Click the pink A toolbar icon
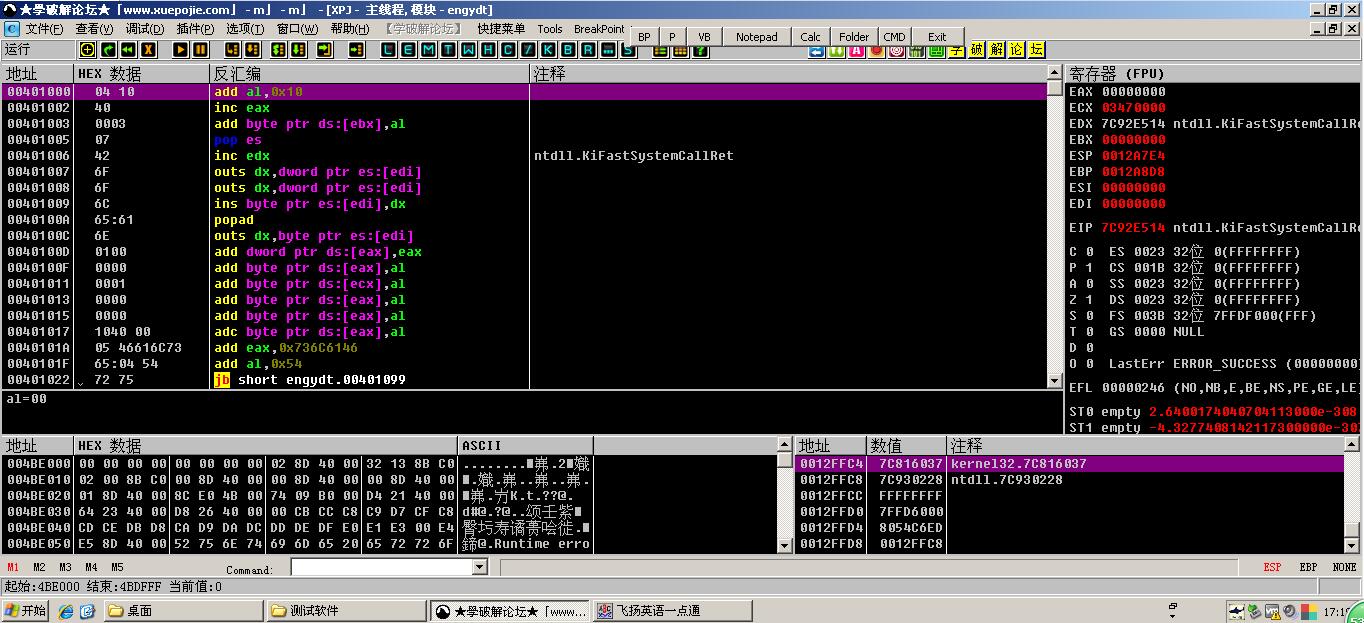The image size is (1364, 623). click(x=856, y=50)
